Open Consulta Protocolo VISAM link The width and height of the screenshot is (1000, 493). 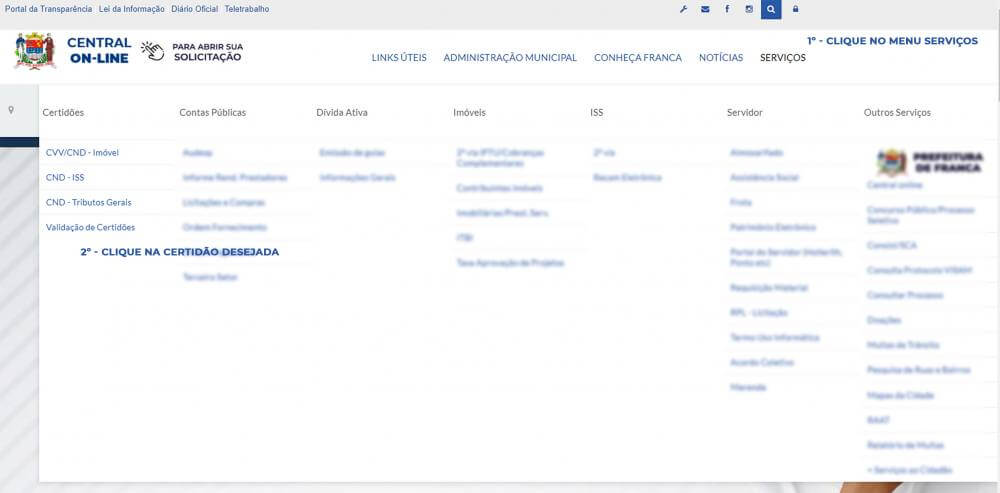[920, 270]
